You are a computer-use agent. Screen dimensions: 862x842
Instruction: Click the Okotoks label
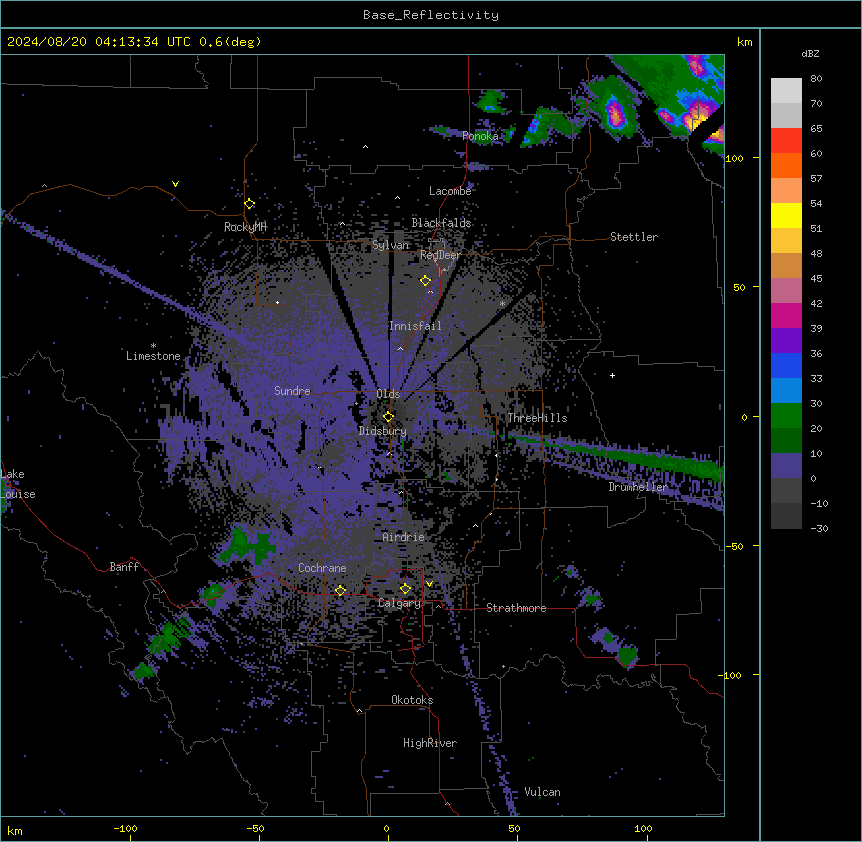412,700
